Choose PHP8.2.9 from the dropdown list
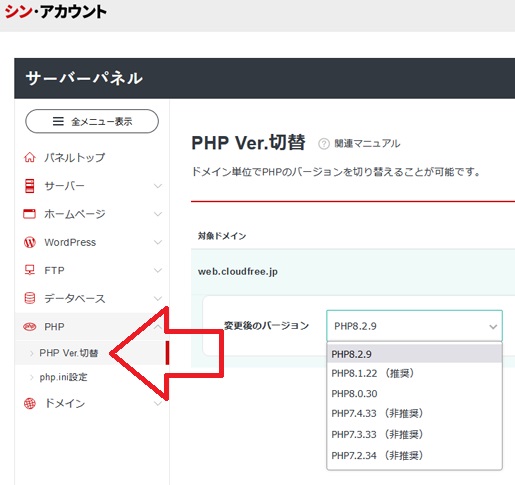This screenshot has height=485, width=515. [x=414, y=354]
